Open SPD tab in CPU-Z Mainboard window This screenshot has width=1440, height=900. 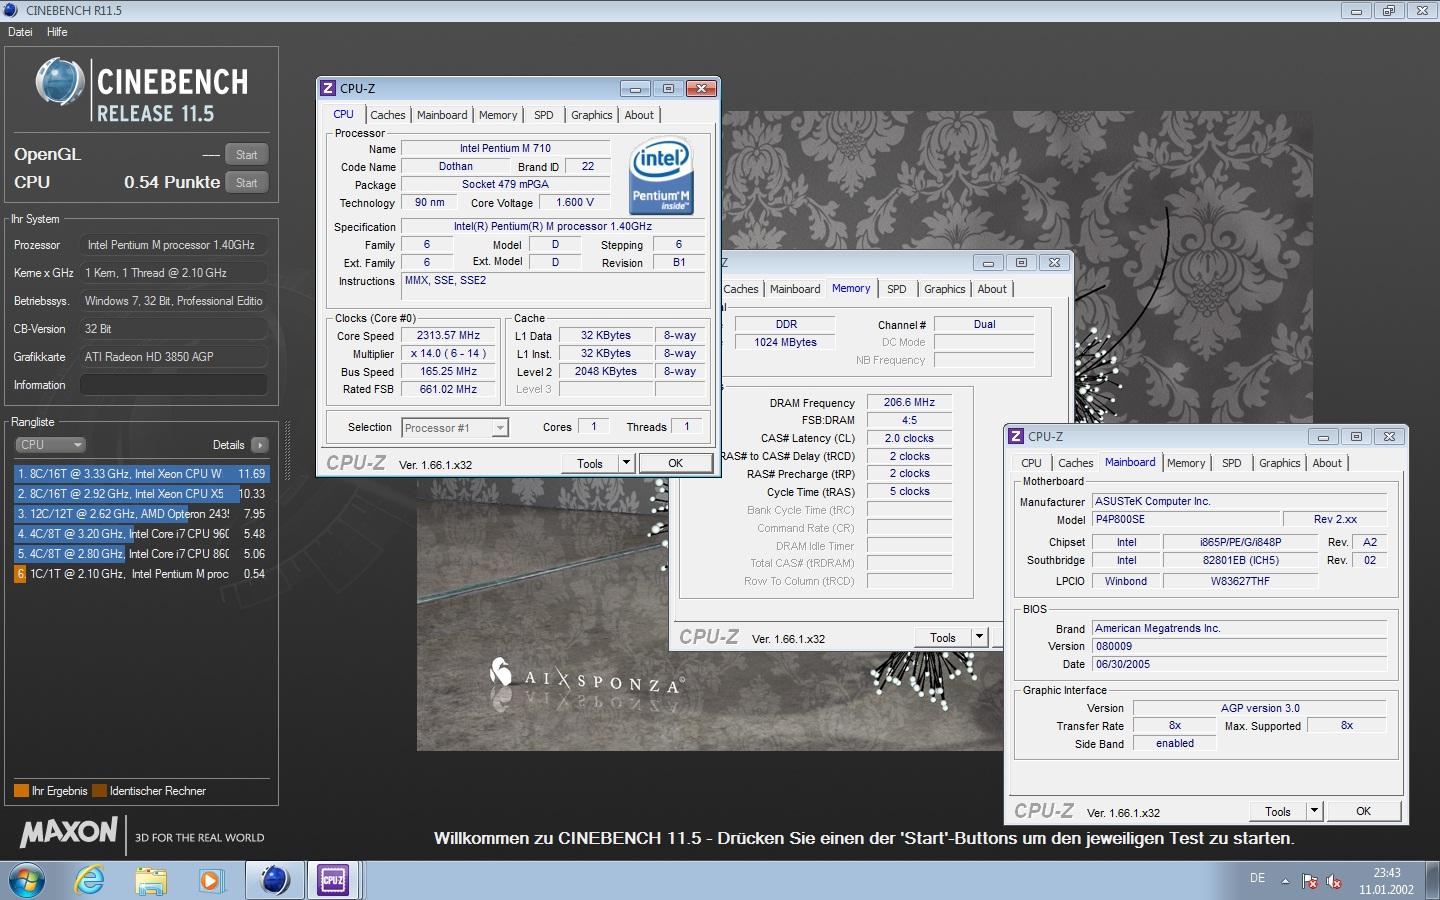point(1232,463)
